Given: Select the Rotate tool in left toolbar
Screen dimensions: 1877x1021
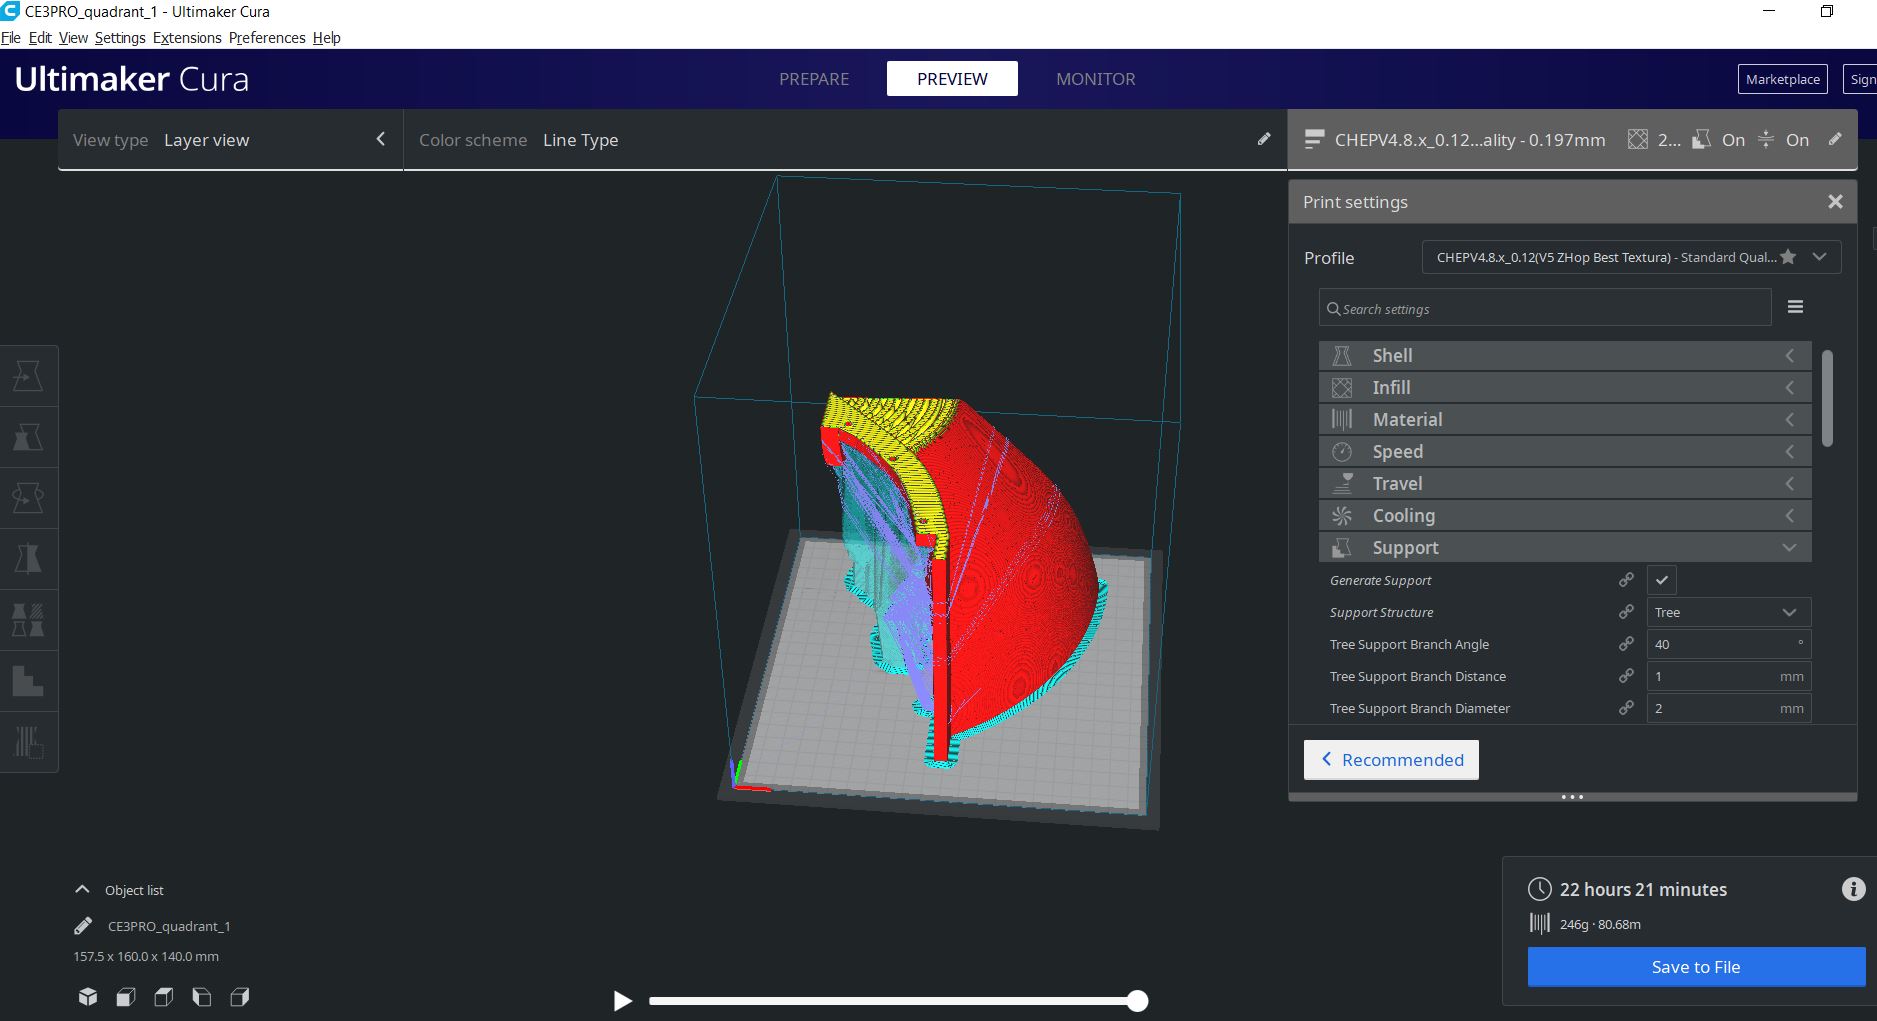Looking at the screenshot, I should point(27,498).
